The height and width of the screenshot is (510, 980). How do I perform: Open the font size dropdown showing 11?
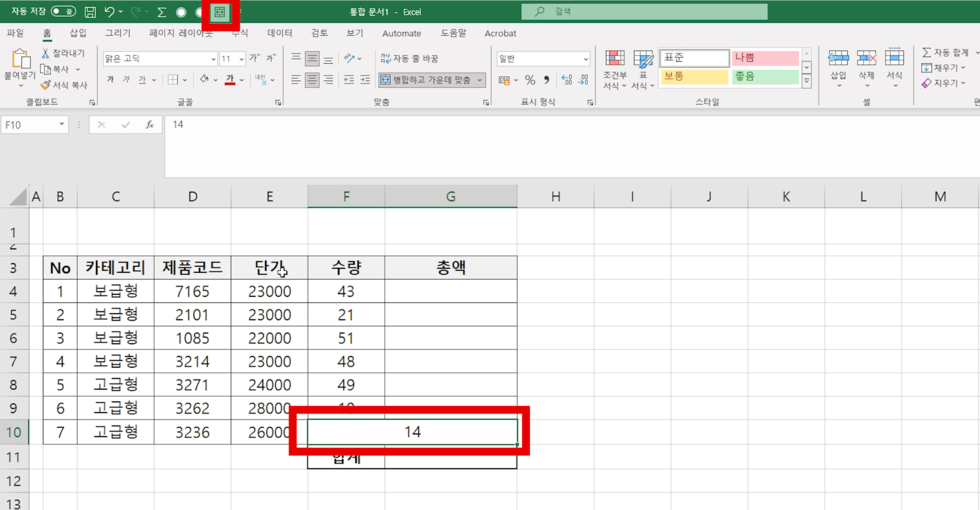[x=241, y=59]
